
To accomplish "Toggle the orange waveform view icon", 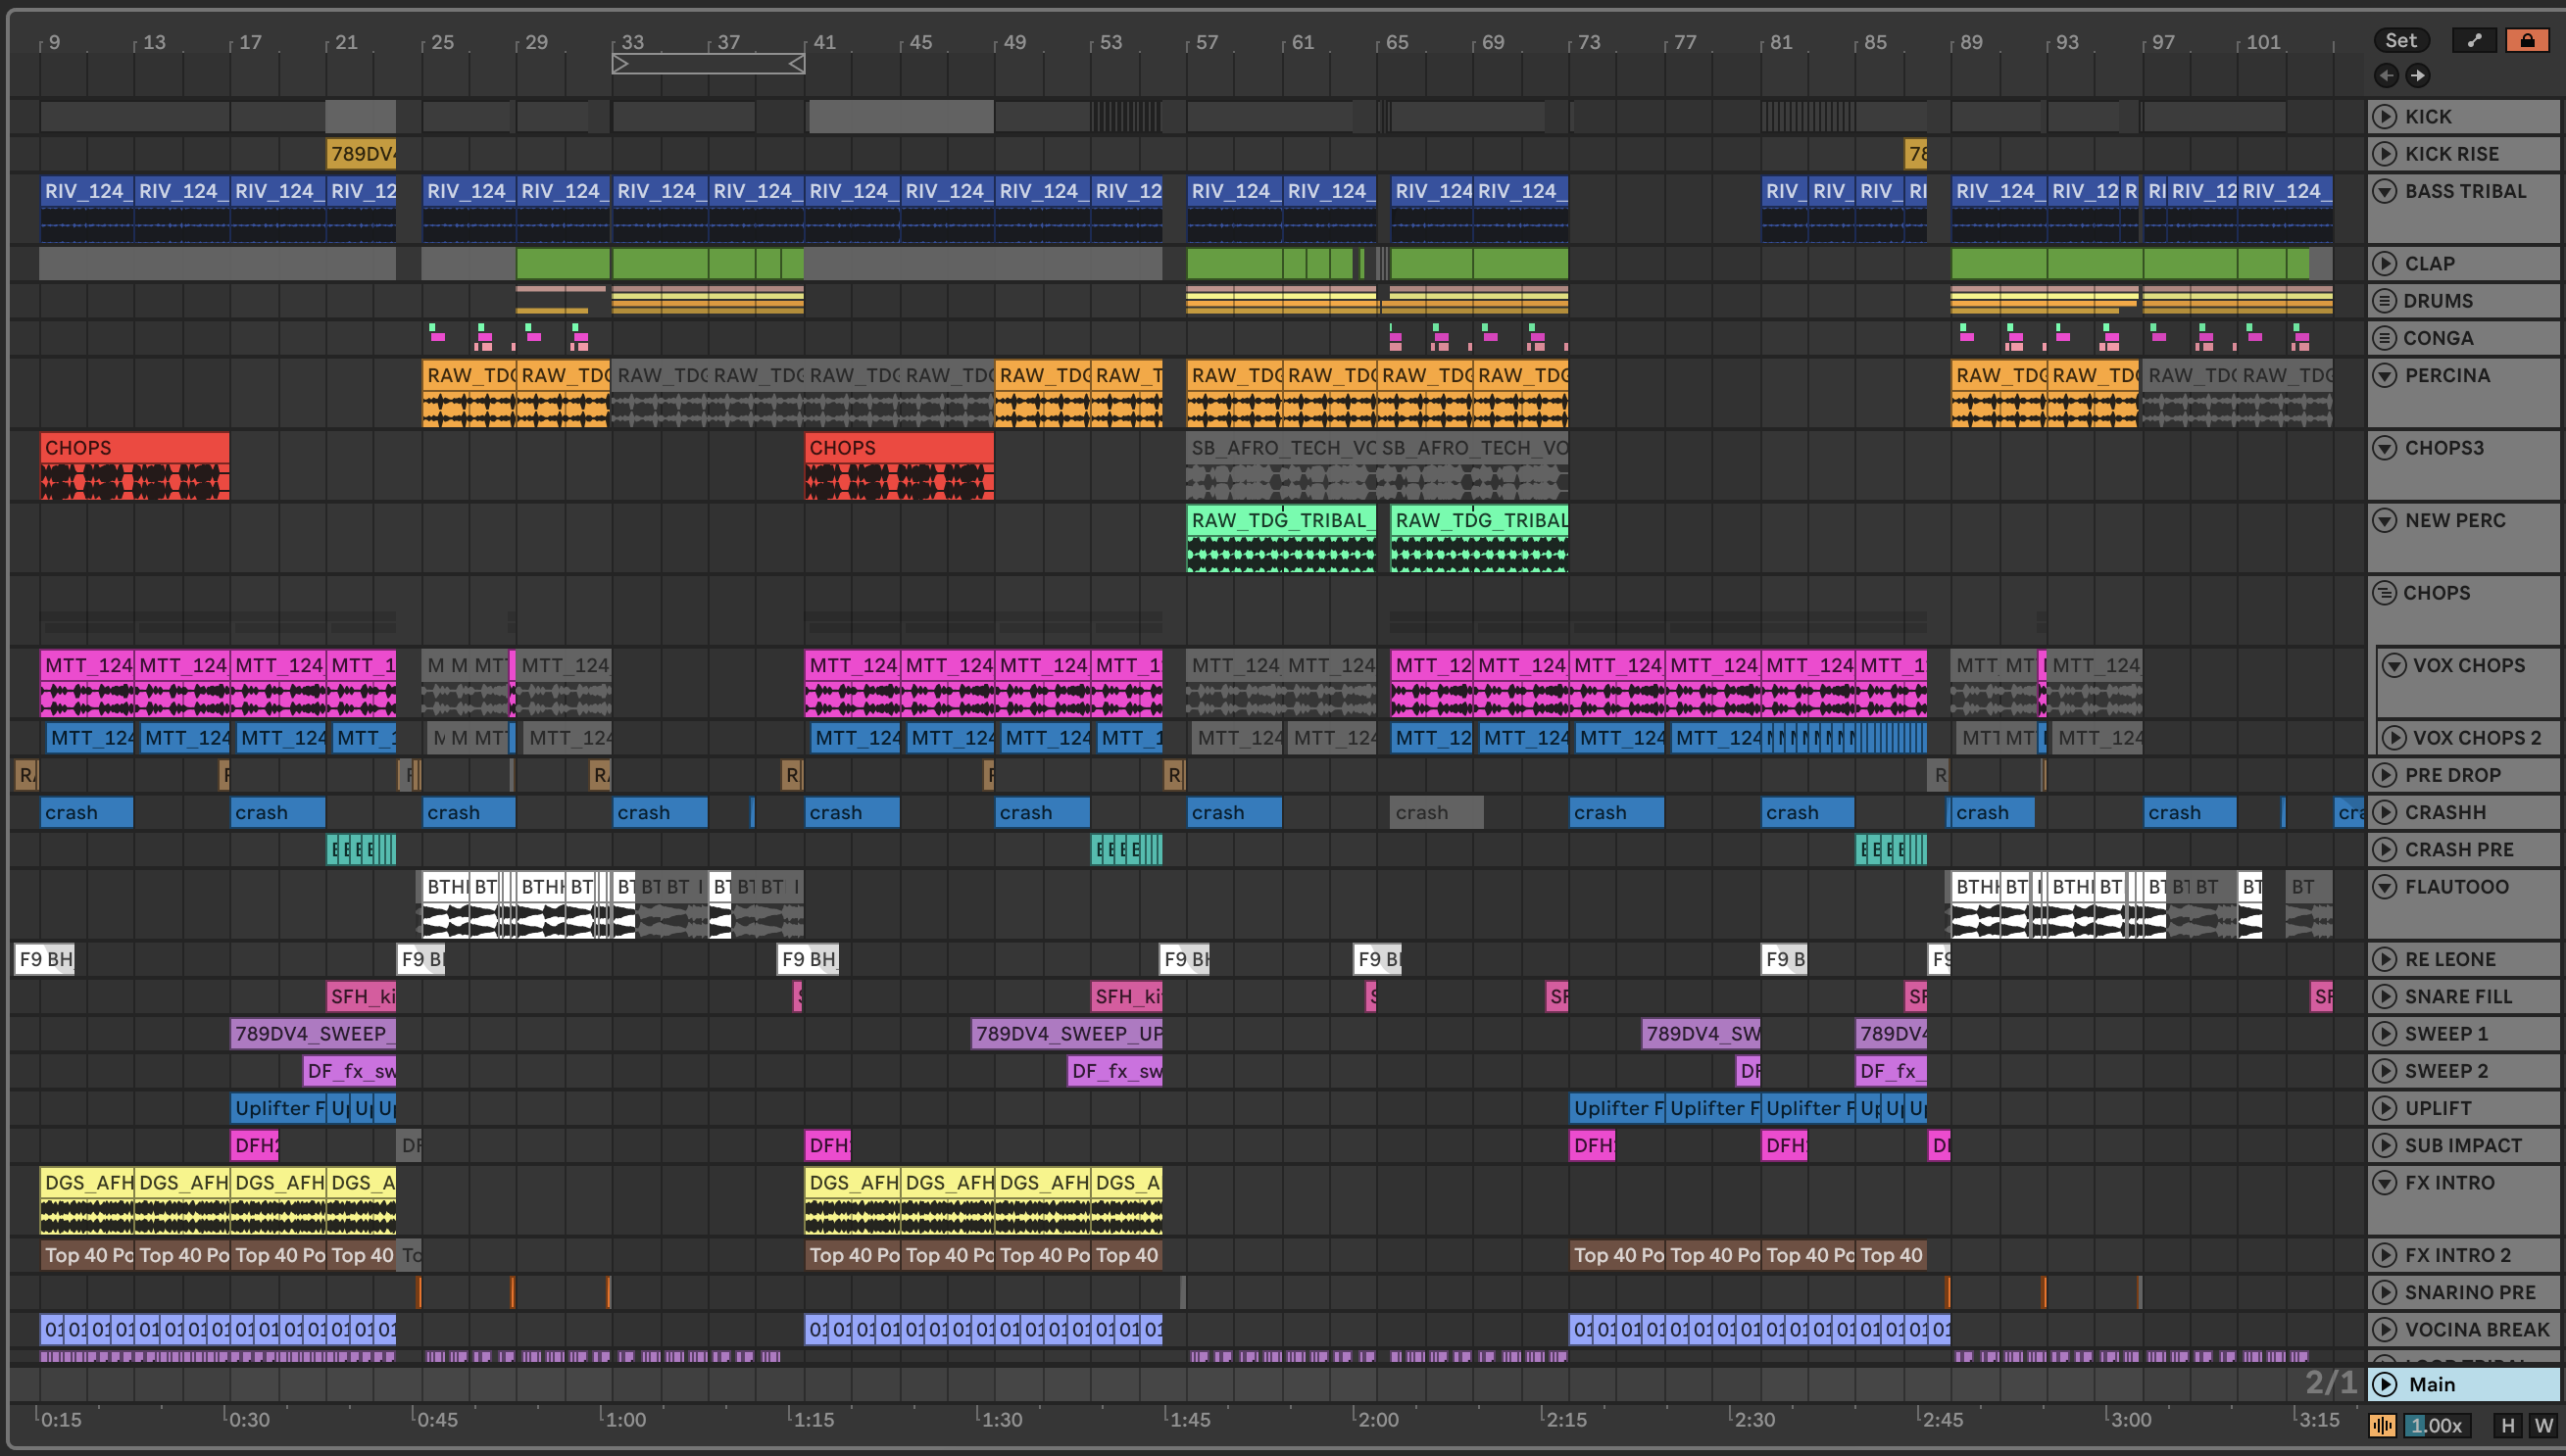I will tap(2382, 1425).
